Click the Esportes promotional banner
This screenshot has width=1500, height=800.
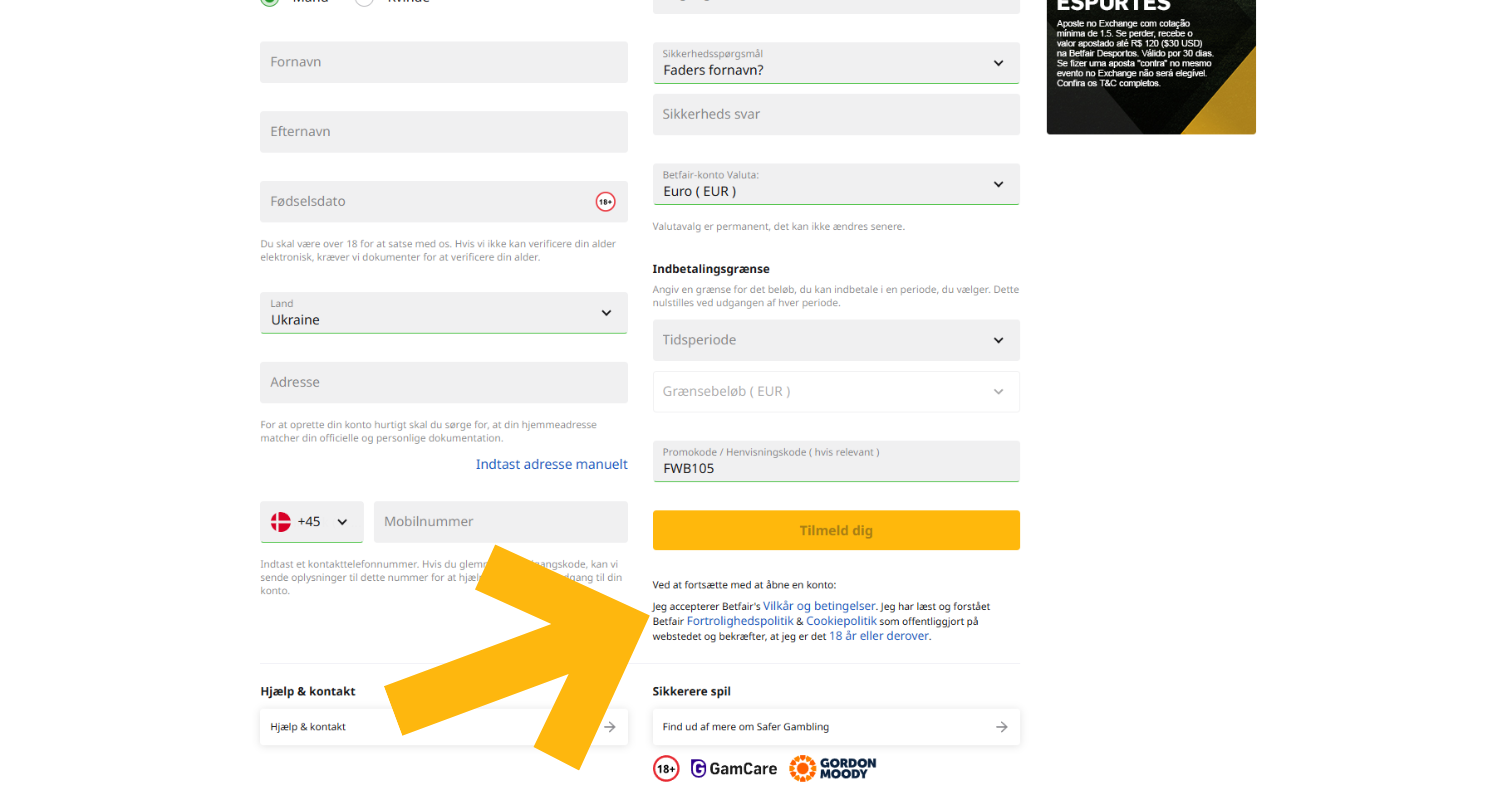[x=1151, y=66]
